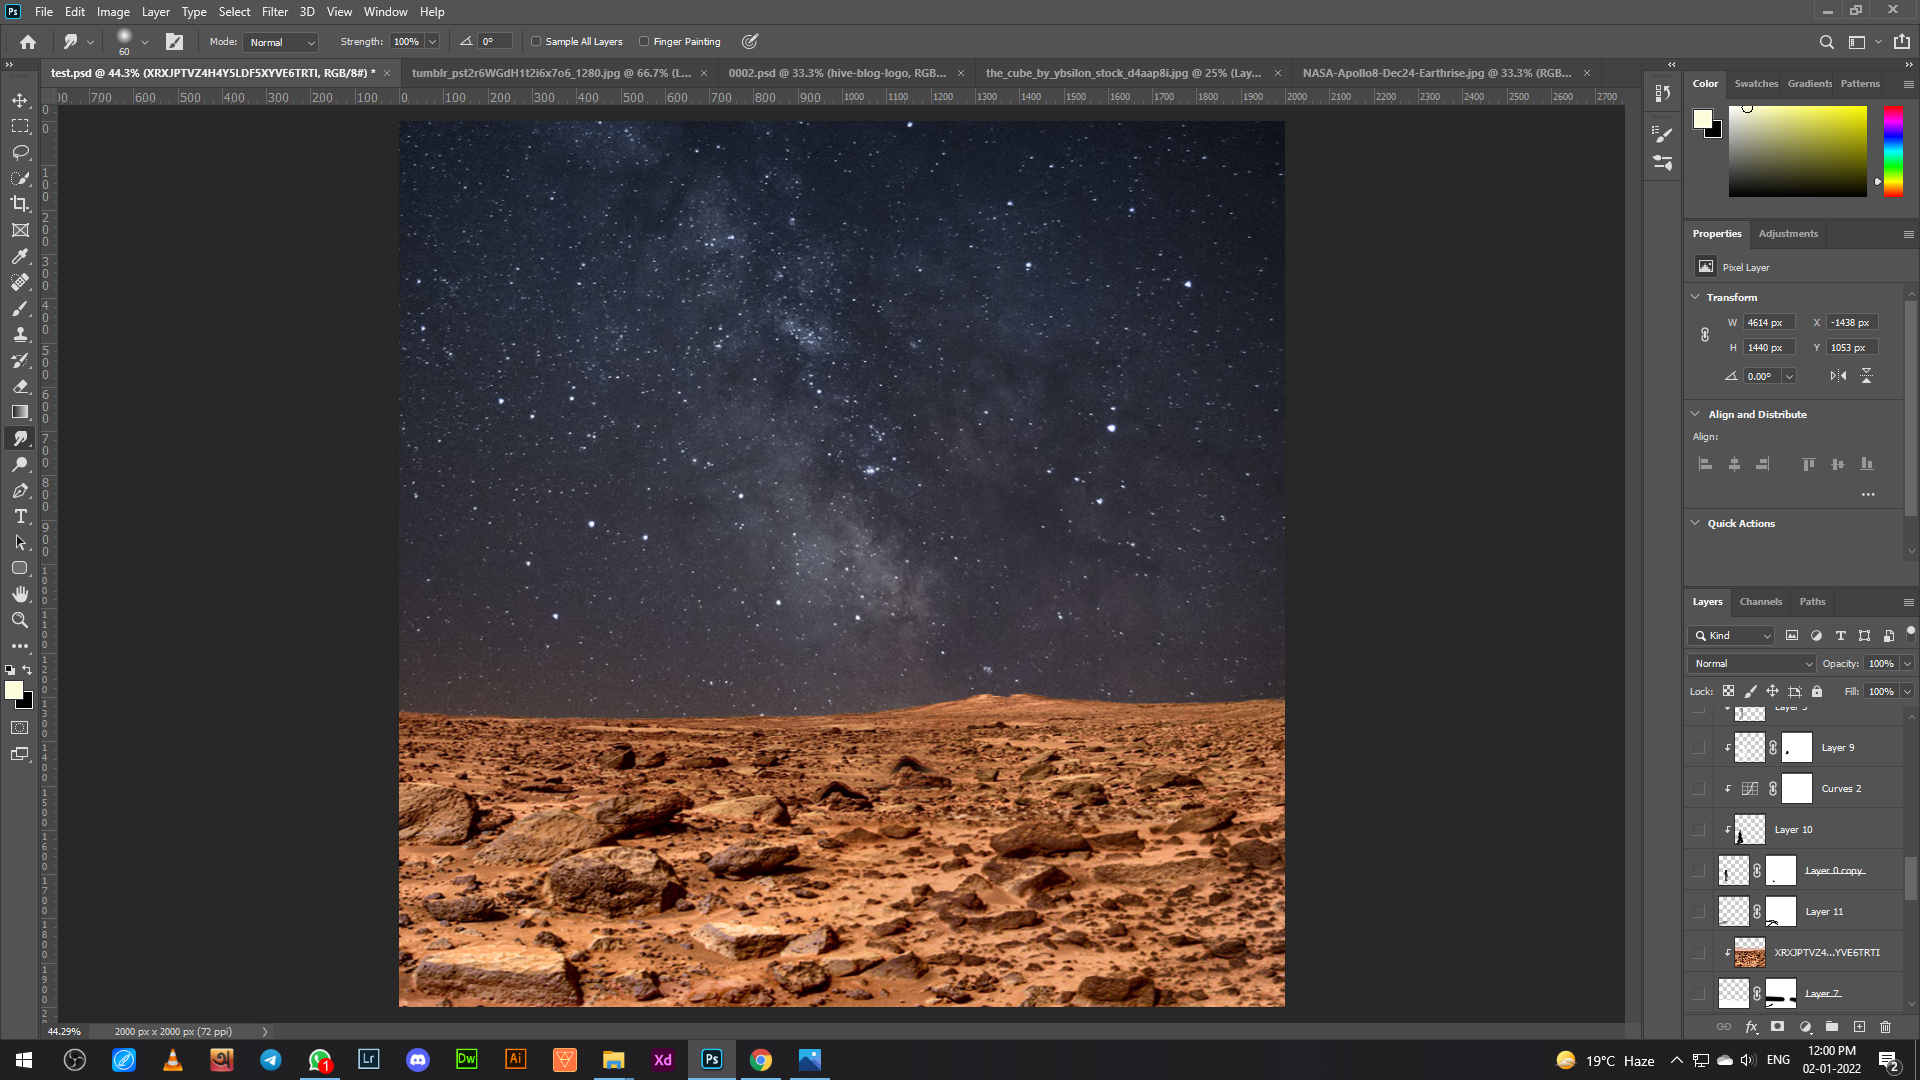Select the Rectangular Marquee tool
1920x1080 pixels.
pyautogui.click(x=20, y=126)
